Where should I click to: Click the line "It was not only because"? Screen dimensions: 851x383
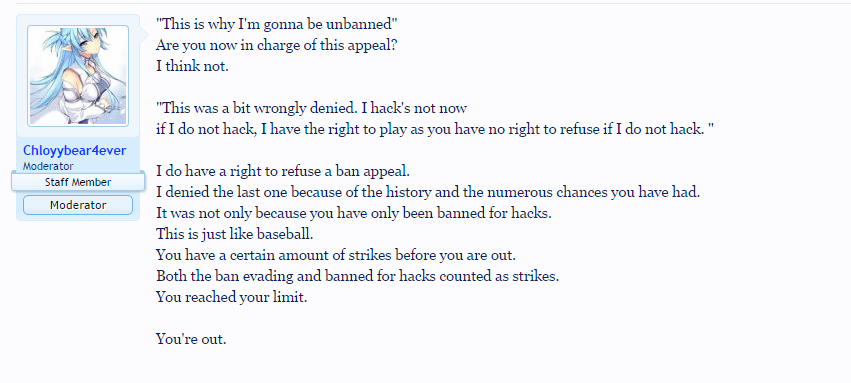pos(354,213)
